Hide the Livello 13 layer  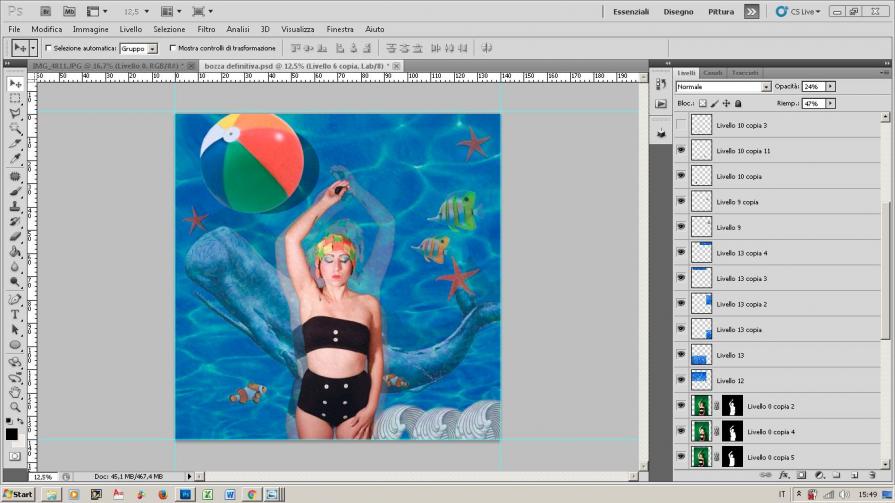(681, 355)
